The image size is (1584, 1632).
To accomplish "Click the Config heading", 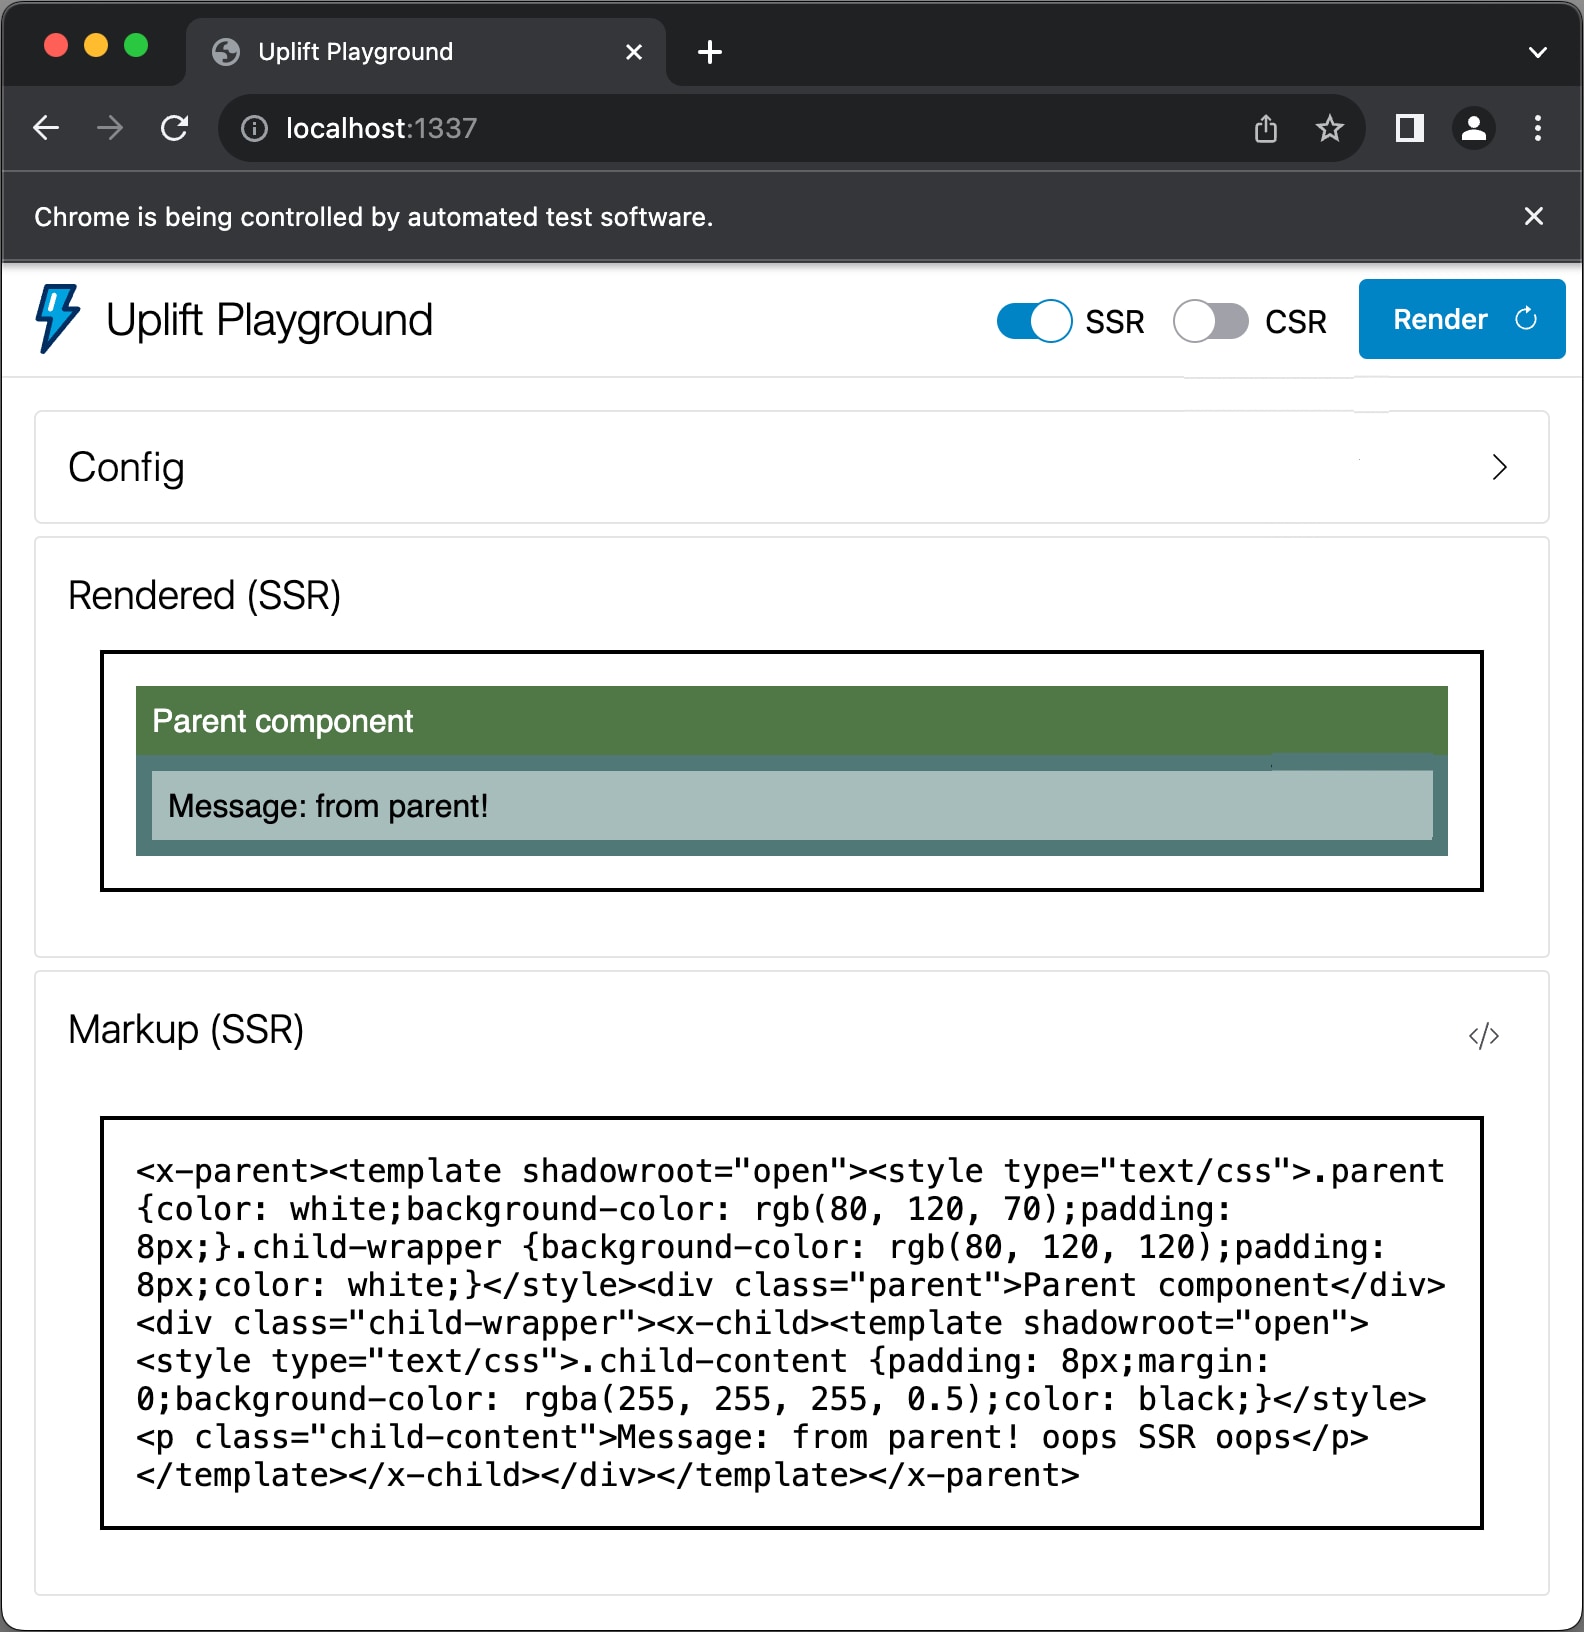I will click(x=126, y=467).
